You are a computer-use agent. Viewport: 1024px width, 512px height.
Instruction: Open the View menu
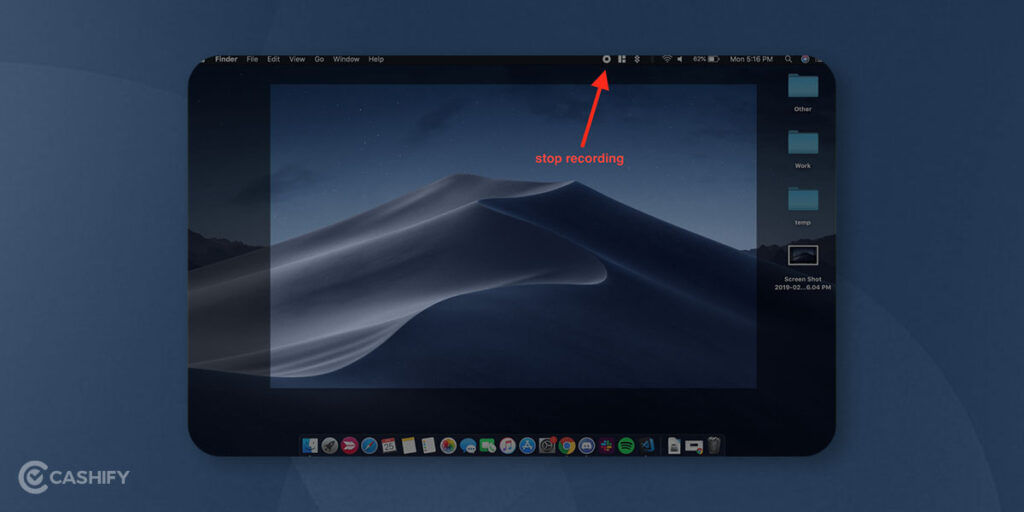[297, 59]
